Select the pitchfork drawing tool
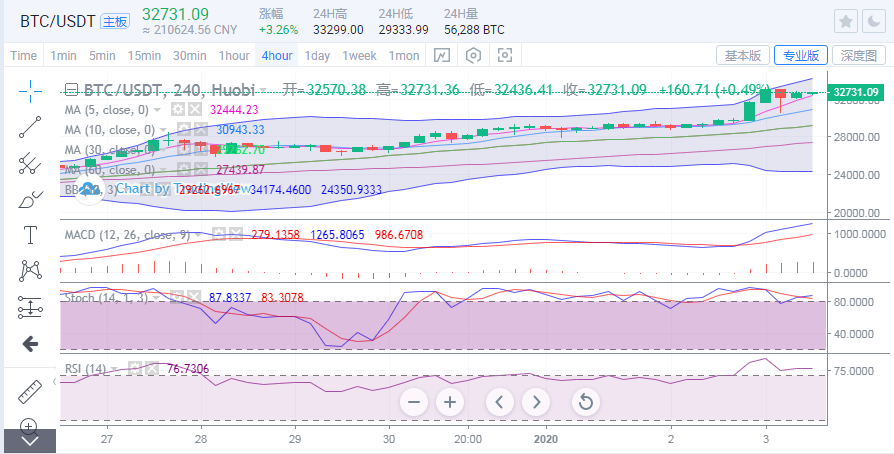 pos(30,163)
